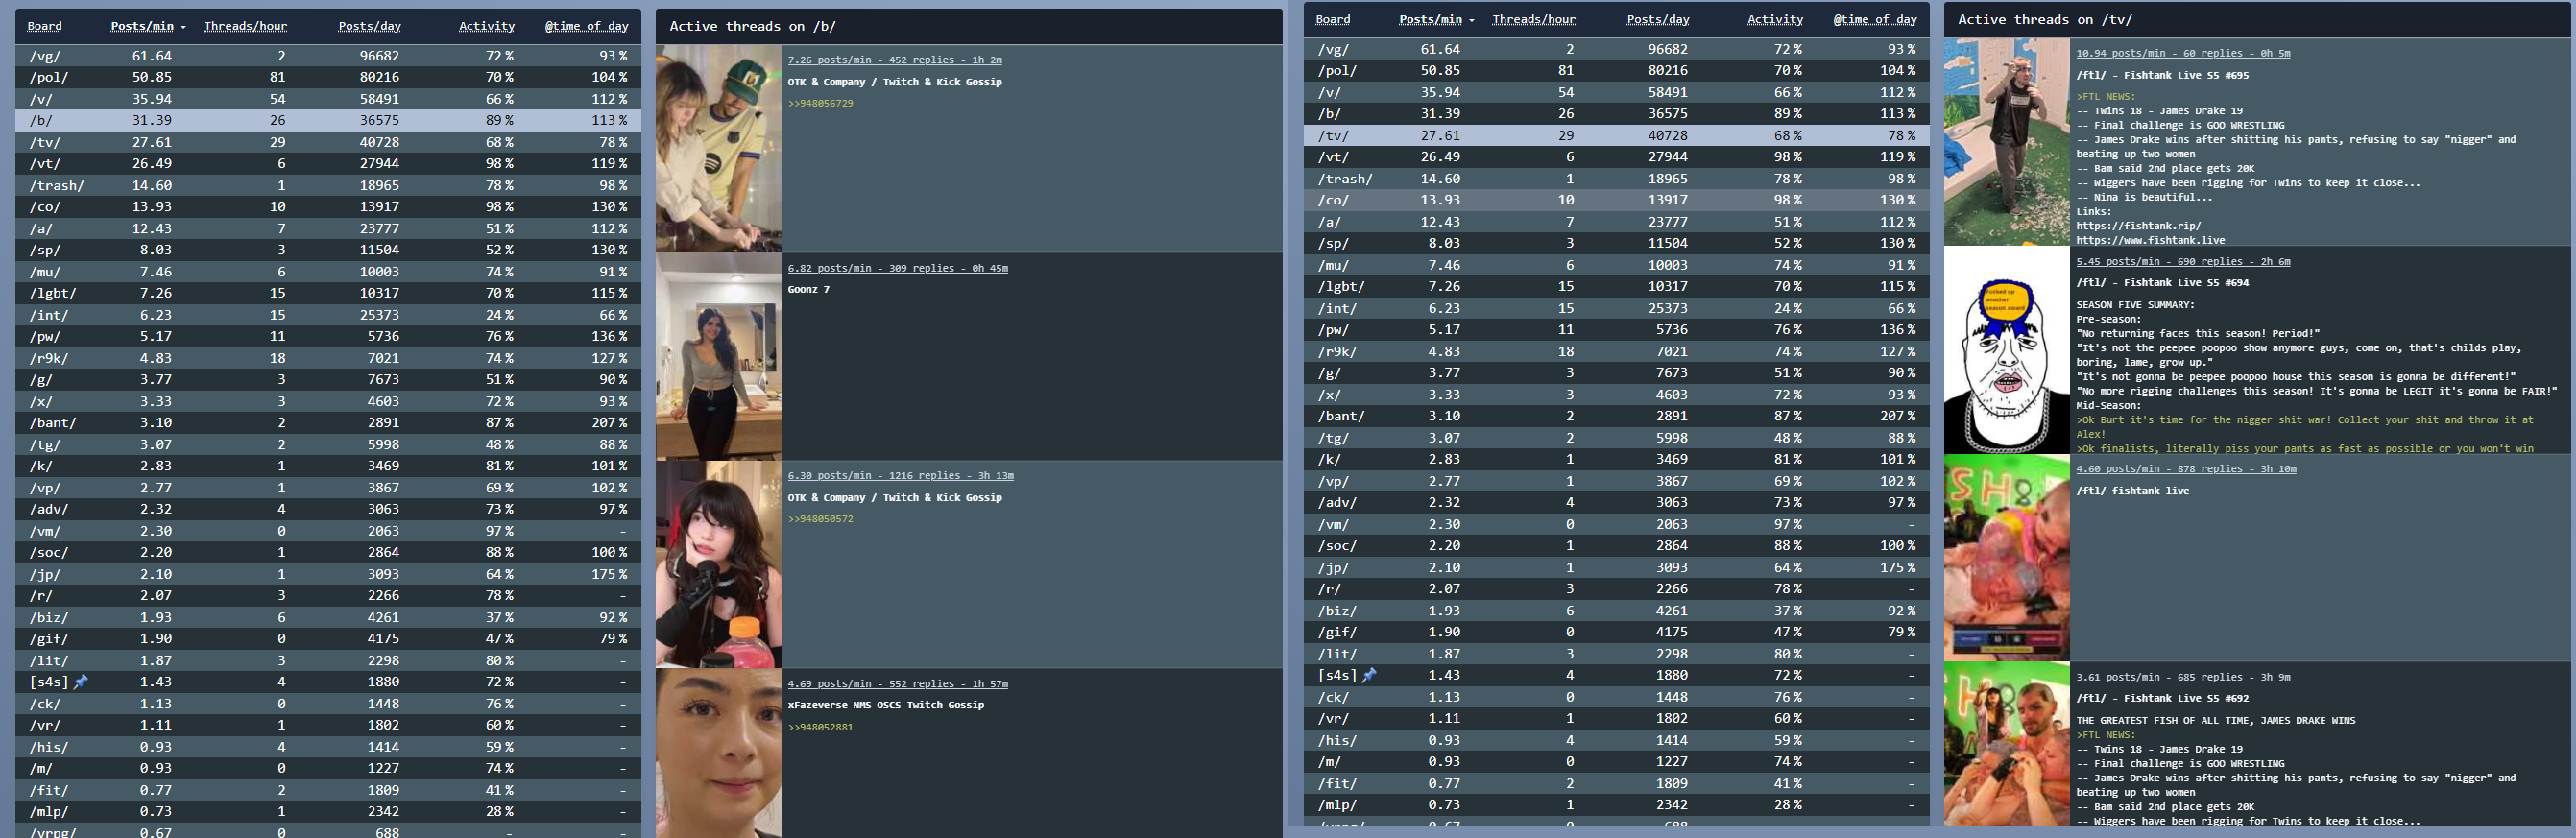This screenshot has width=2576, height=838.
Task: Click the pin icon beside [s4s] in the right table
Action: click(1369, 675)
